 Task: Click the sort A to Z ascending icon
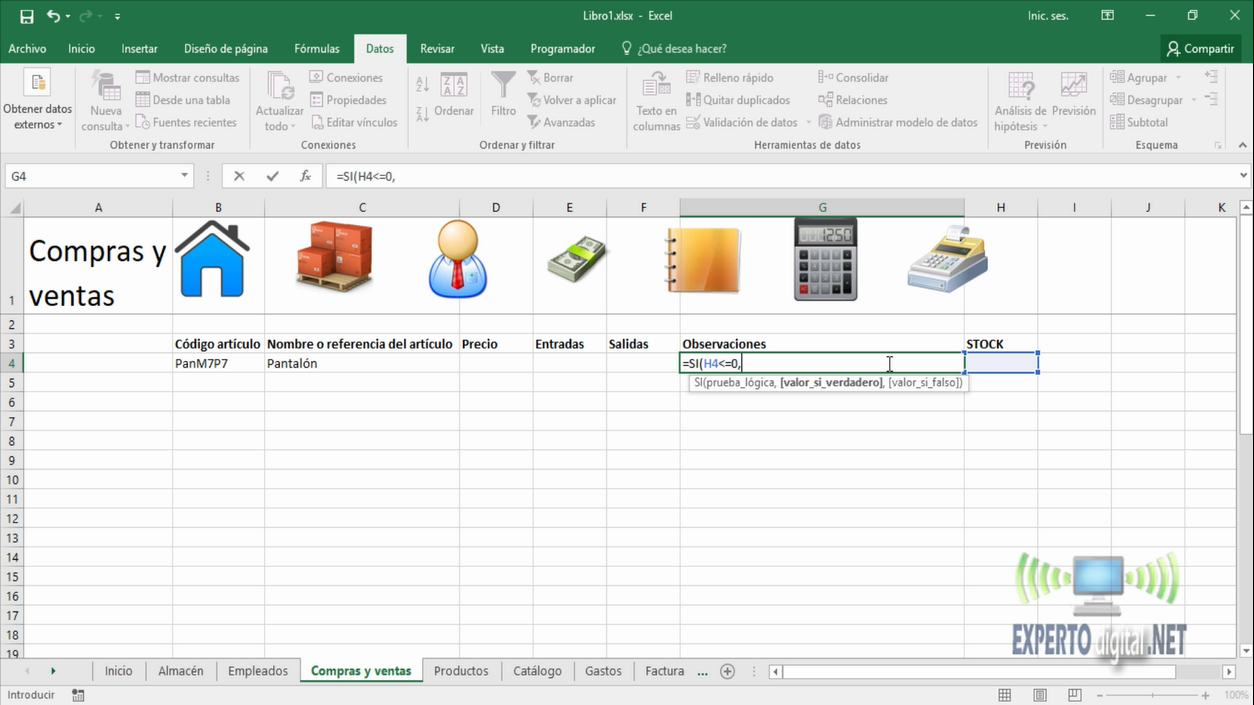tap(422, 85)
